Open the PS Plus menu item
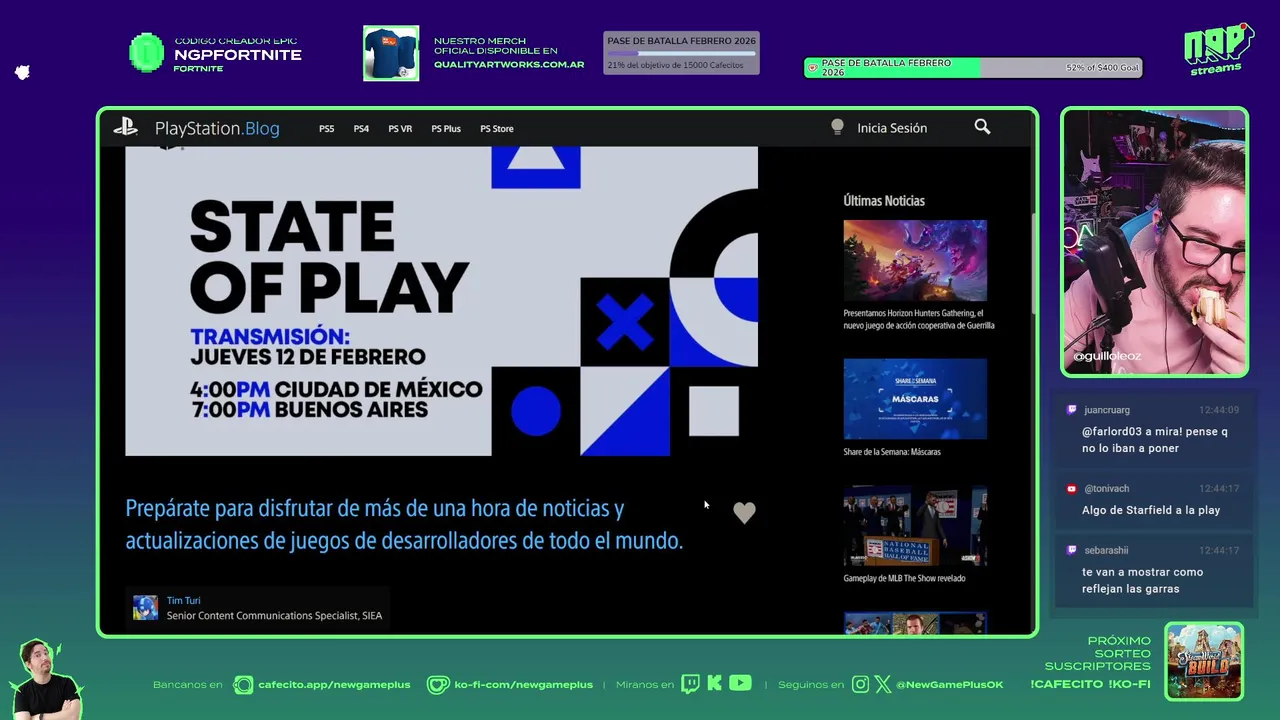Image resolution: width=1280 pixels, height=720 pixels. coord(446,129)
